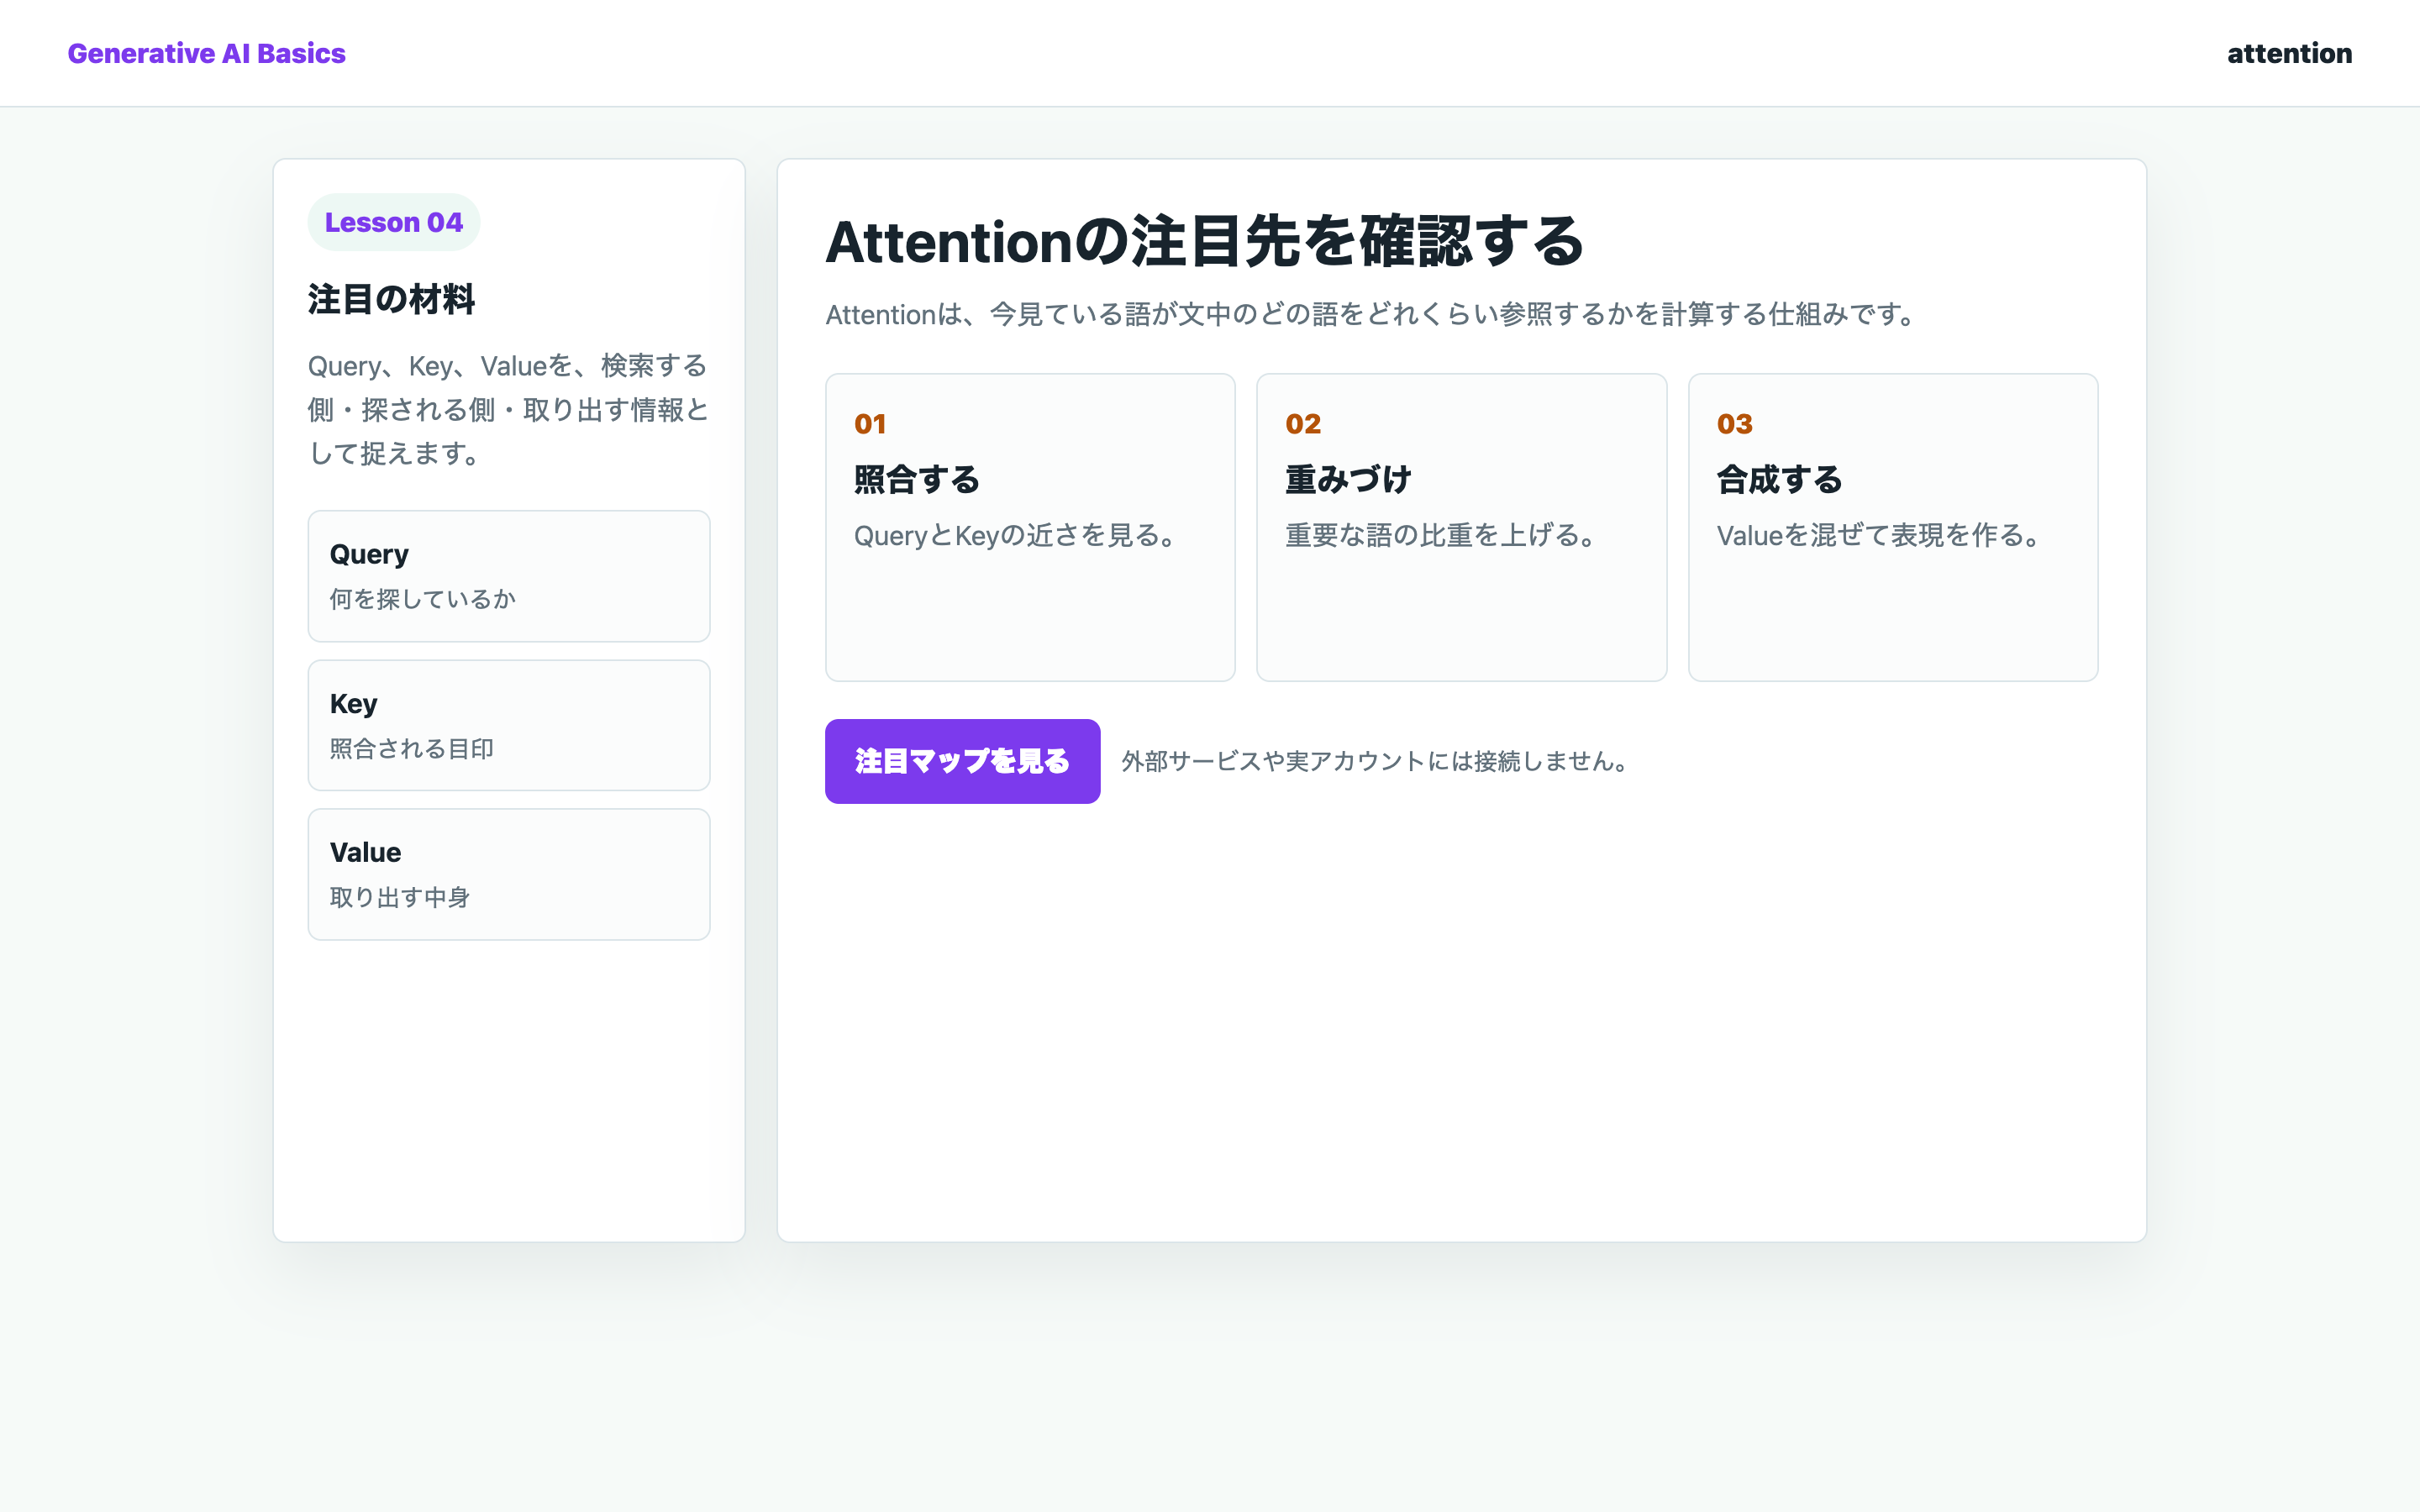
Task: Click the 注目の材料 sidebar heading
Action: (x=391, y=299)
